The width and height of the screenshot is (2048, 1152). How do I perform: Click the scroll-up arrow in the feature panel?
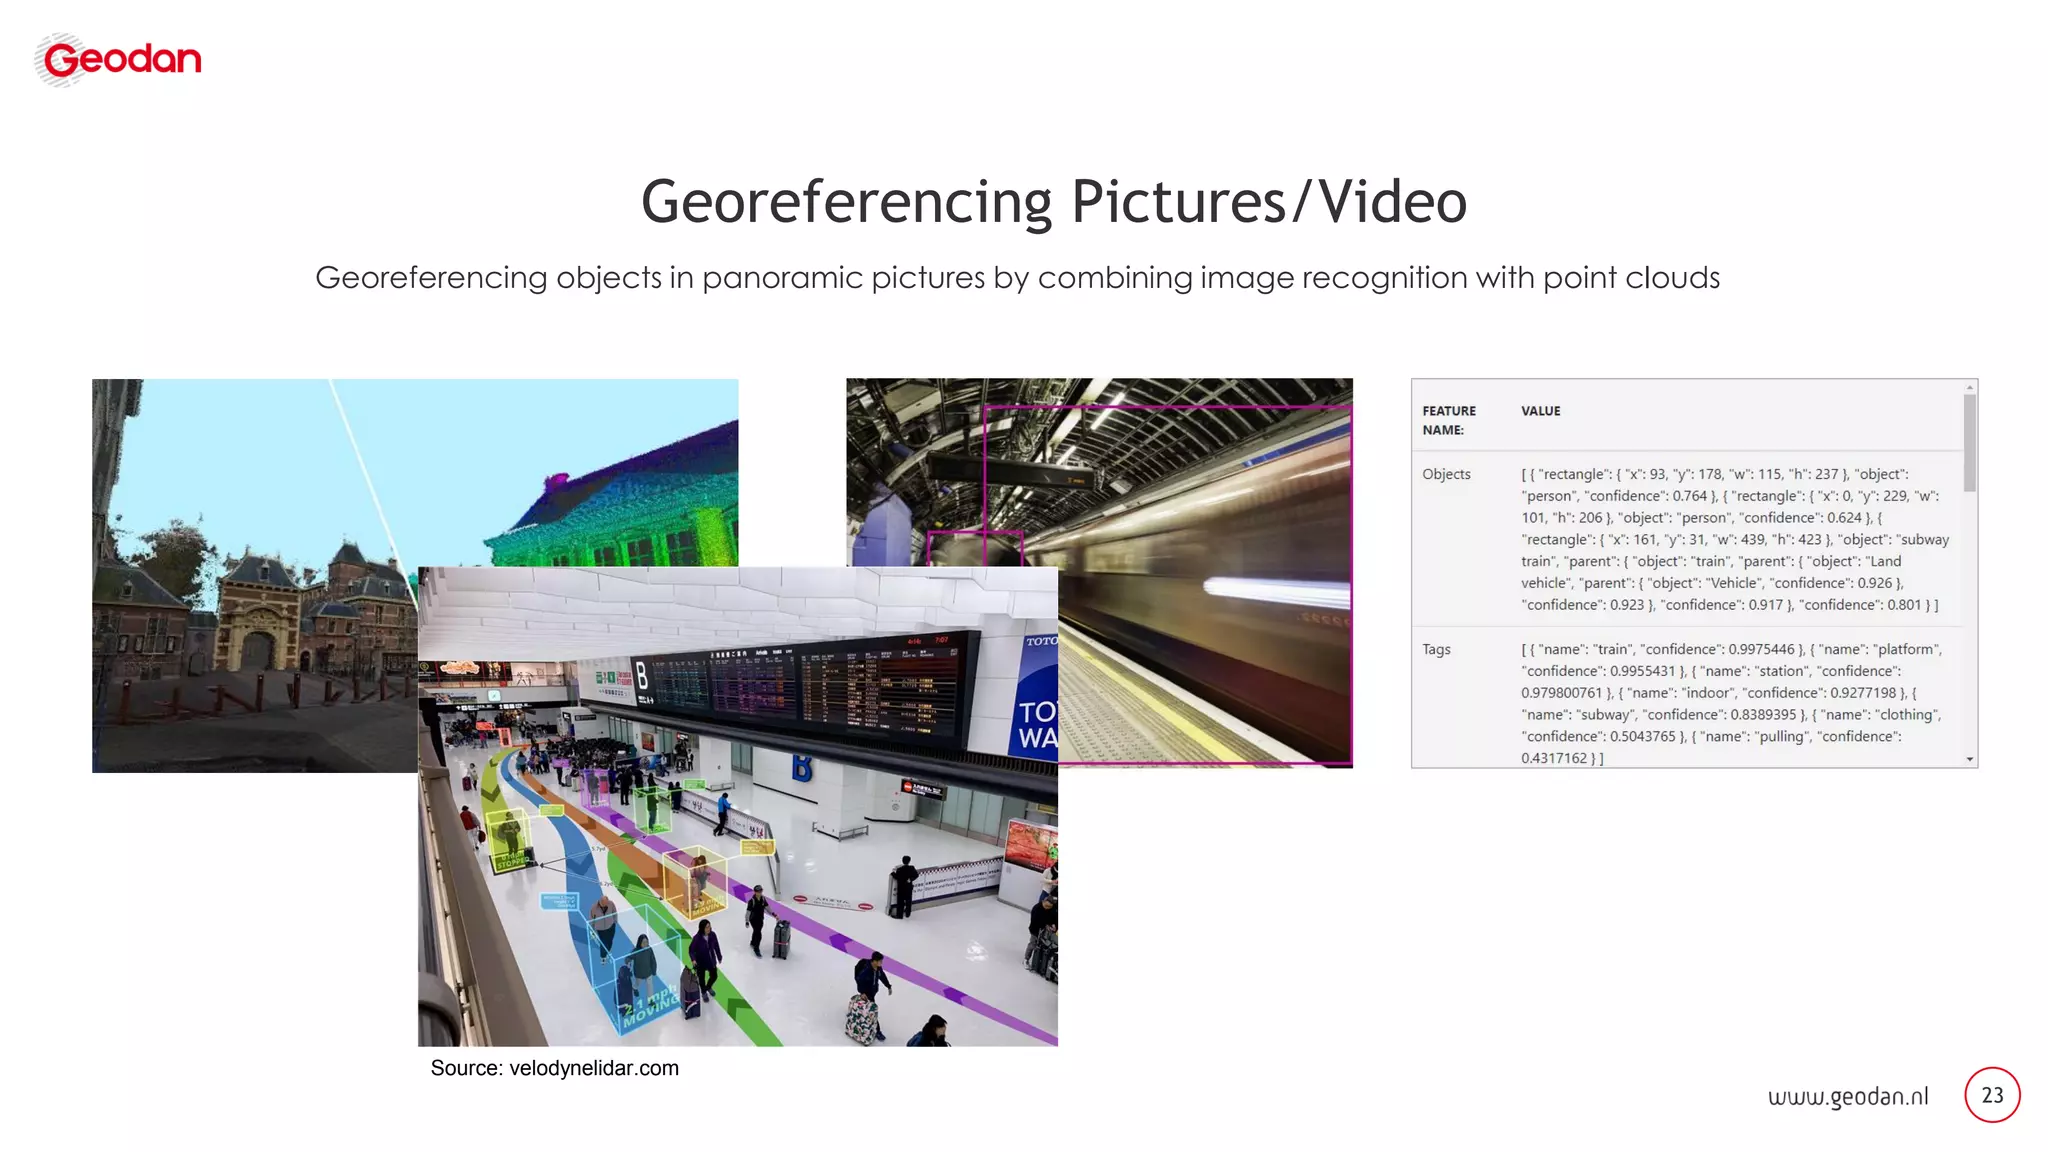(x=1969, y=387)
